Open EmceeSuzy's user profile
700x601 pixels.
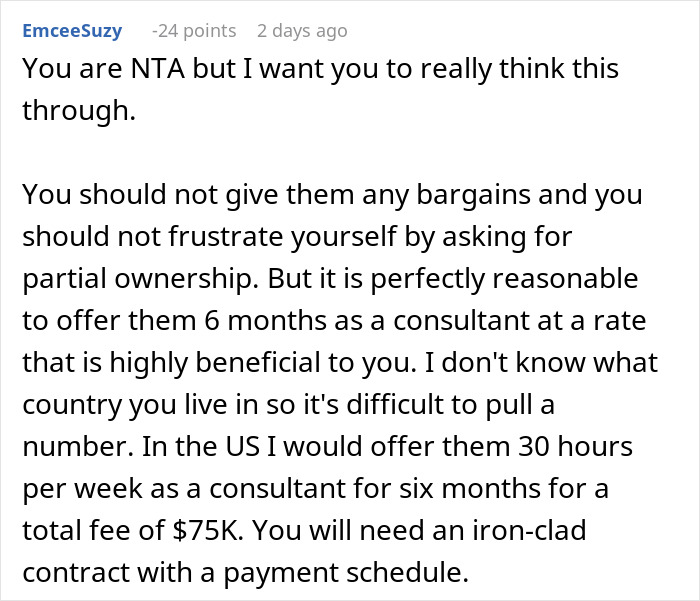pos(72,31)
